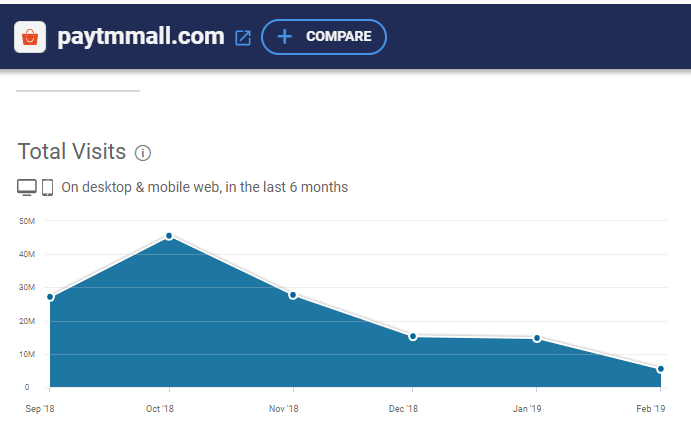Viewport: 691px width, 429px height.
Task: Click the desktop & mobile web description text
Action: pyautogui.click(x=204, y=187)
